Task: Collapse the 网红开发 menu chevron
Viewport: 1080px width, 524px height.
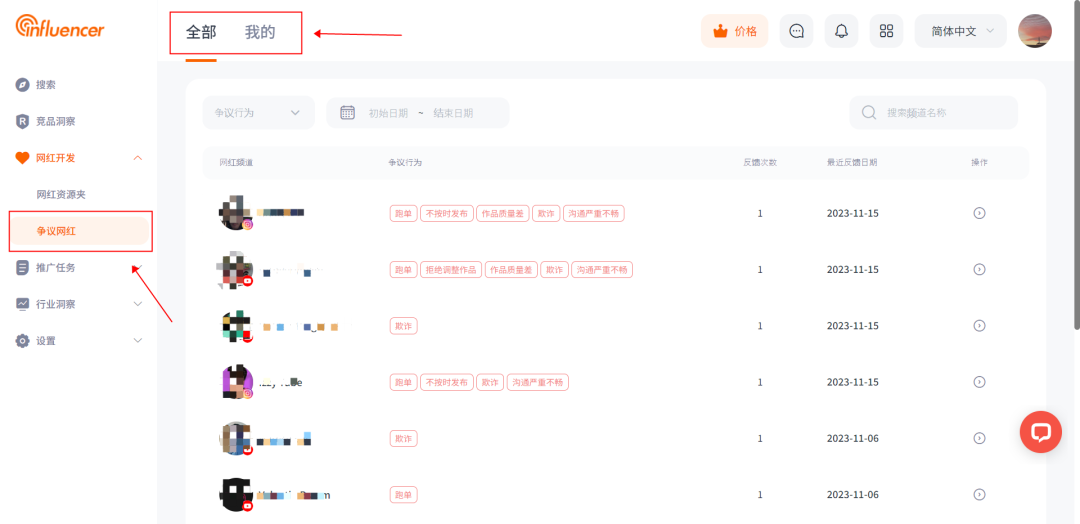Action: 137,158
